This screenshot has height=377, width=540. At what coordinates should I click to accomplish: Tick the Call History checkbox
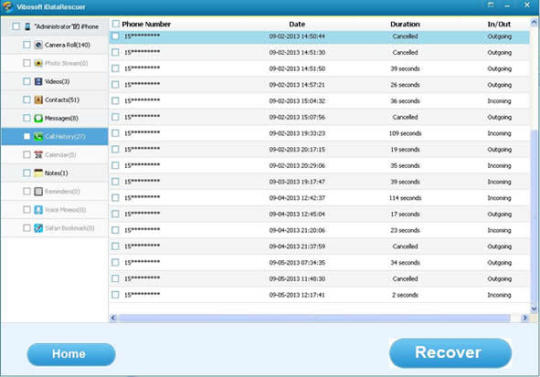coord(27,136)
